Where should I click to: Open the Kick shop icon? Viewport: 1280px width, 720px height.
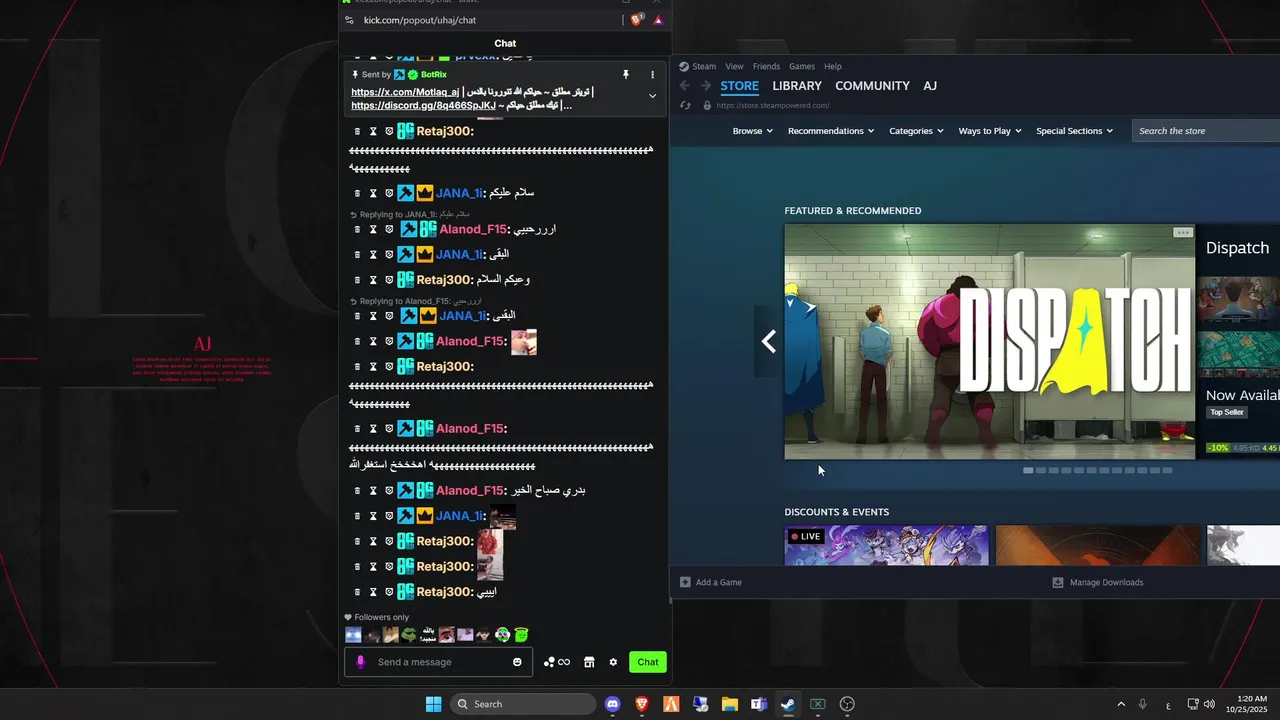click(x=589, y=662)
